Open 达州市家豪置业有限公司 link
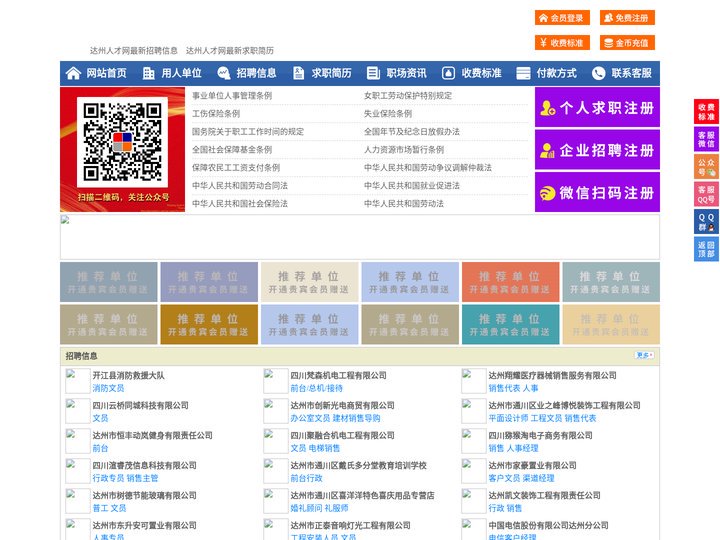The height and width of the screenshot is (540, 720). (x=532, y=465)
